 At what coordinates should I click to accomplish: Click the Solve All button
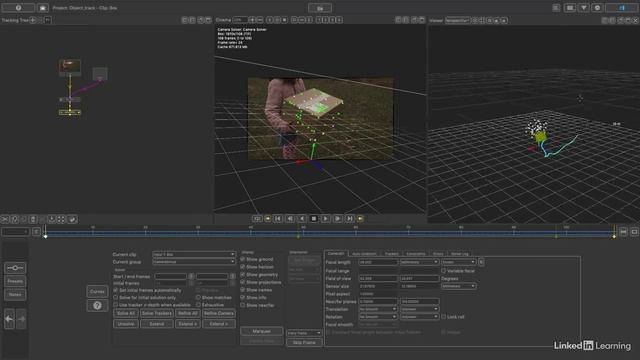click(x=126, y=313)
